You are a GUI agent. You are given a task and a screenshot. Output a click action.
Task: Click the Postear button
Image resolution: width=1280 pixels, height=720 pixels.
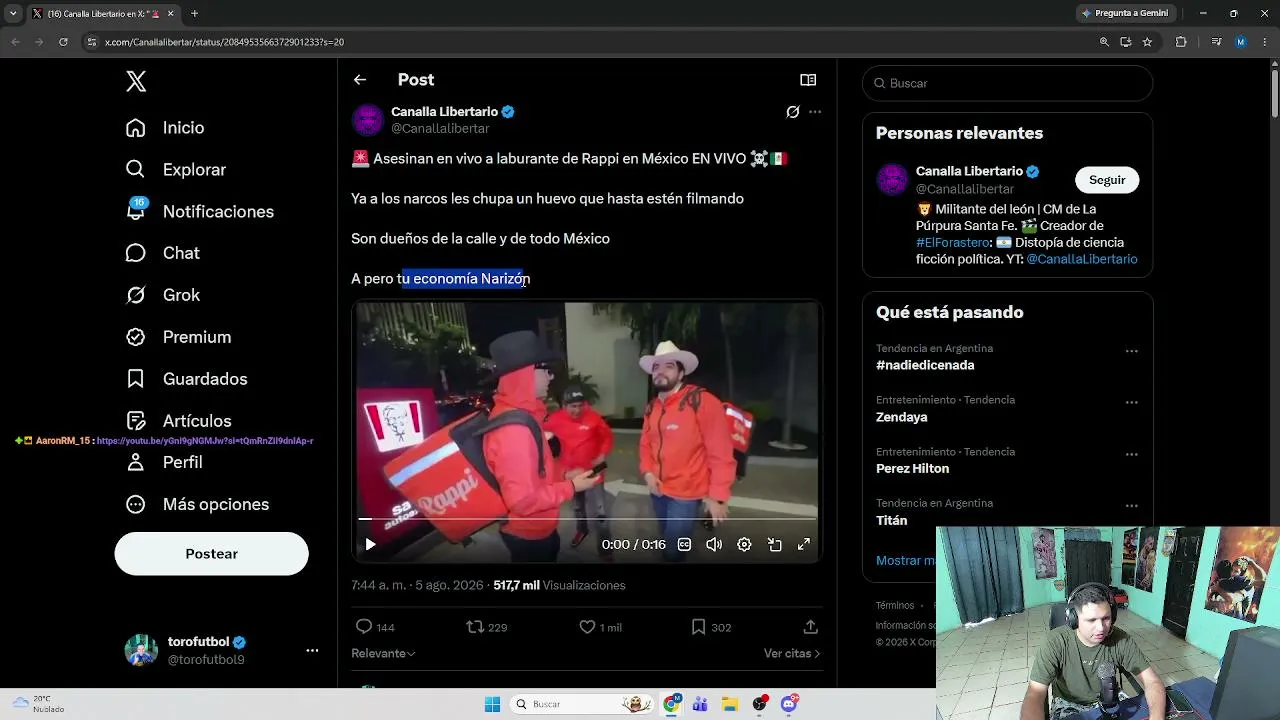212,554
